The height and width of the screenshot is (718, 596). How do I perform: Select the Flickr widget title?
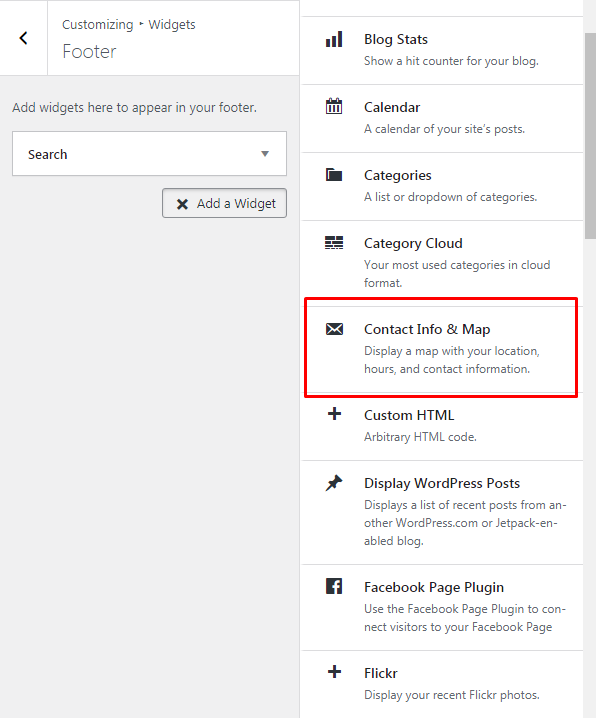pos(380,673)
